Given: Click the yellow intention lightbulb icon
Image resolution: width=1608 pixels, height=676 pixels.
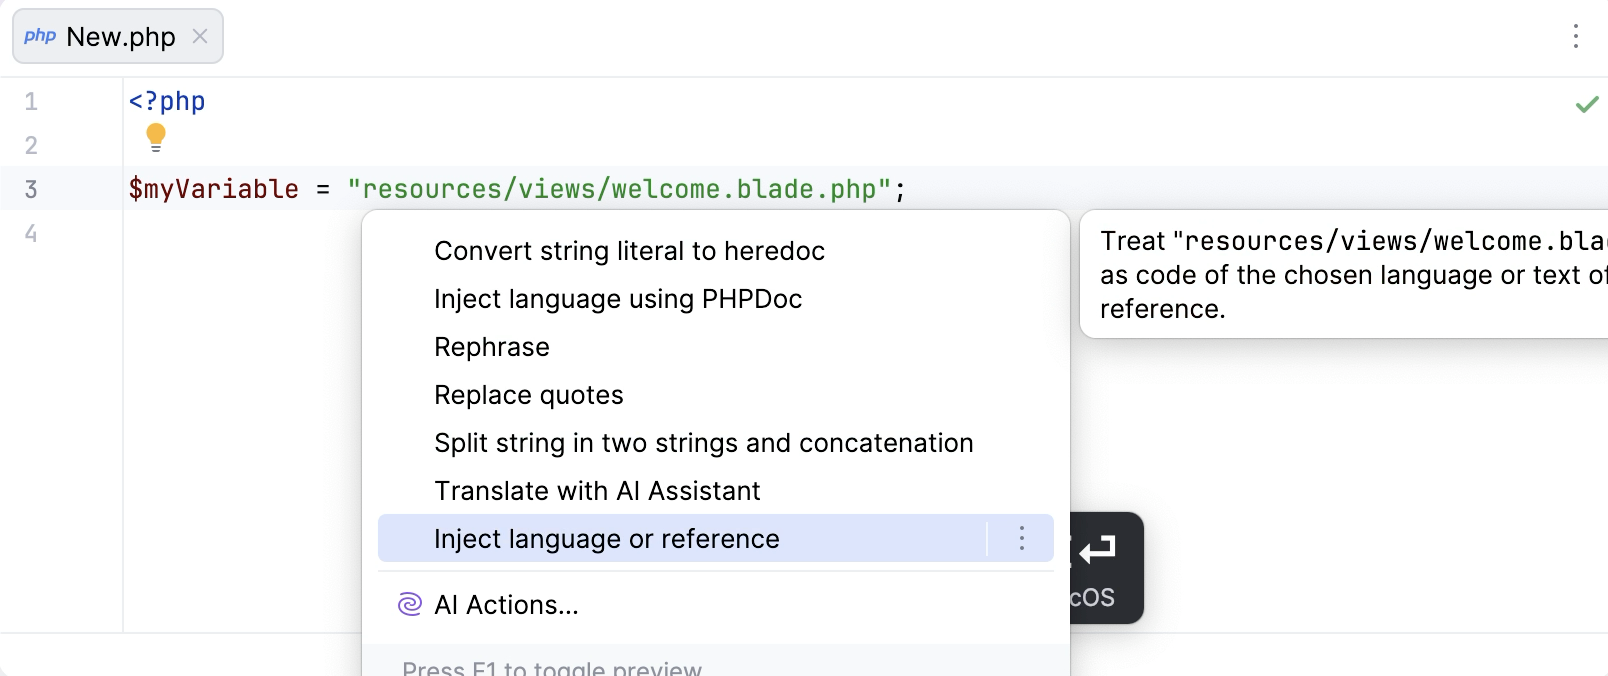Looking at the screenshot, I should 156,137.
